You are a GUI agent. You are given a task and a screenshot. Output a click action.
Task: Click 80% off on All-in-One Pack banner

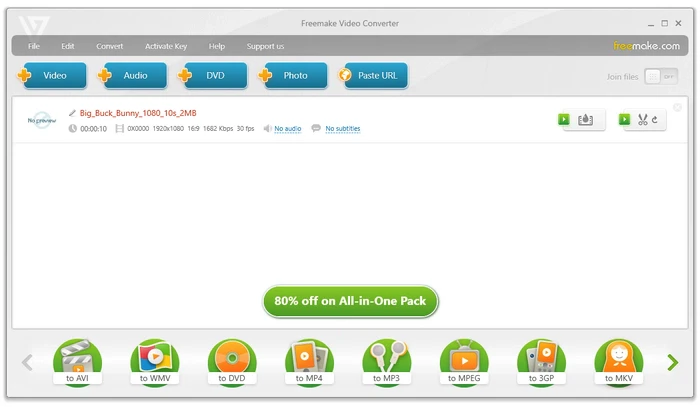click(350, 301)
